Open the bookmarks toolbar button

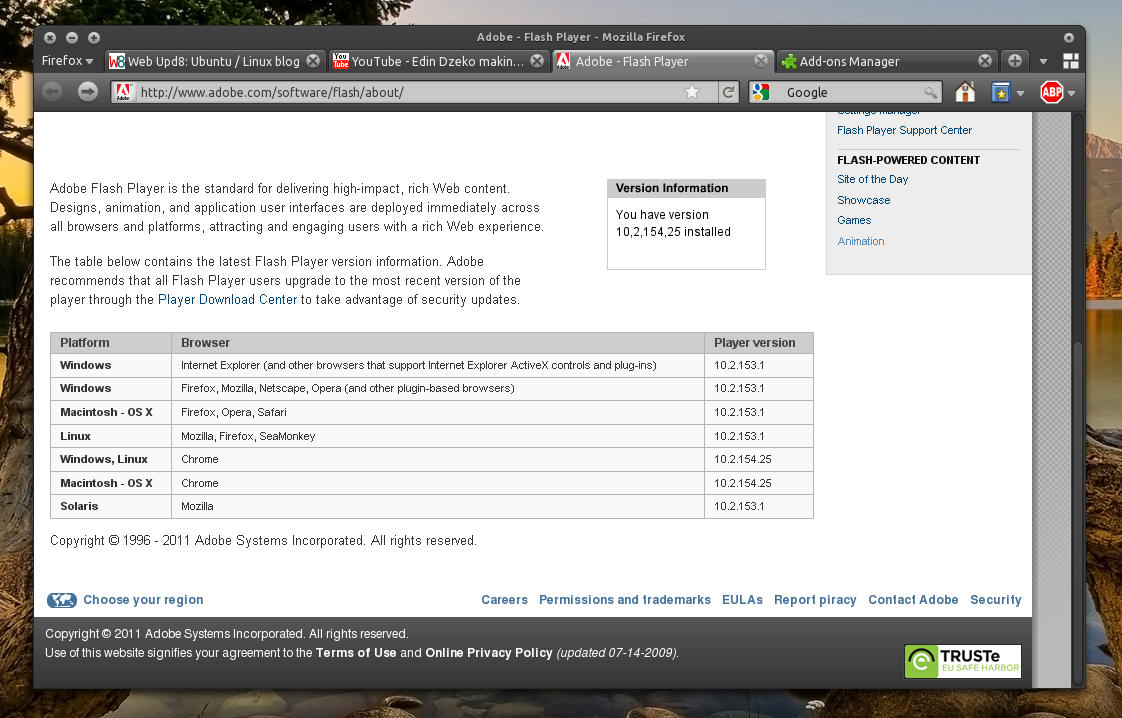point(1000,92)
